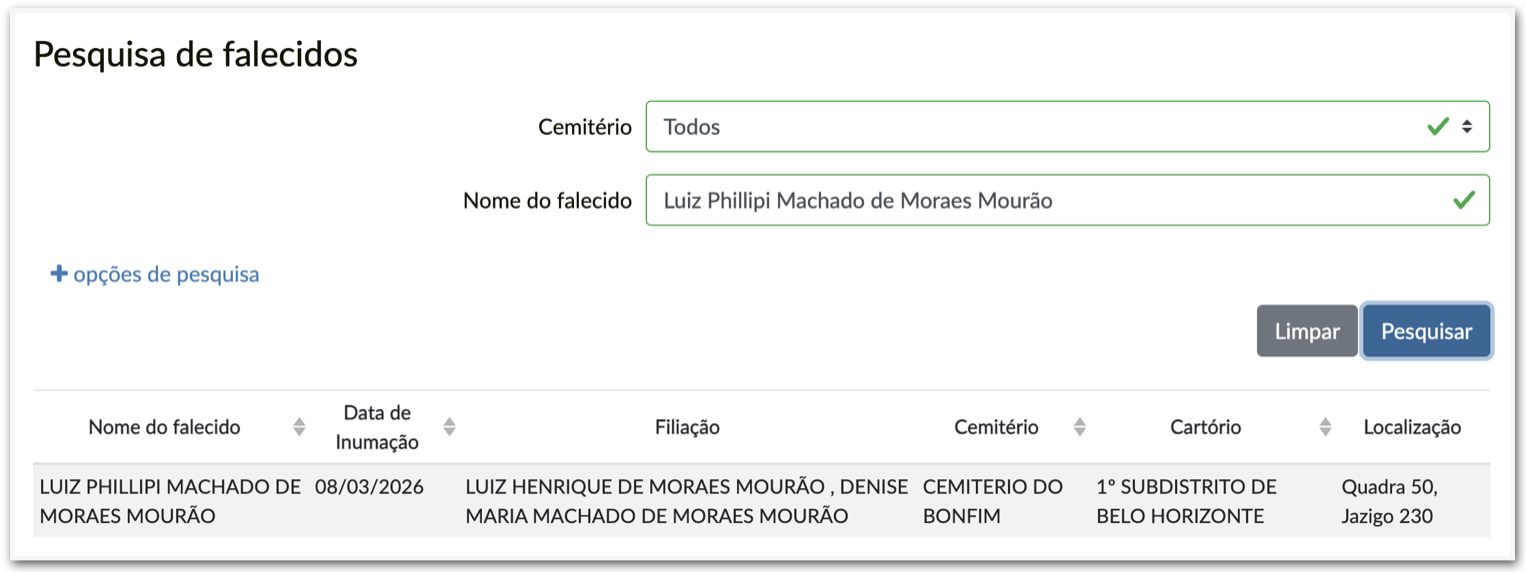The height and width of the screenshot is (572, 1526).
Task: Click green checkmark in Cemitério field
Action: pos(1438,127)
